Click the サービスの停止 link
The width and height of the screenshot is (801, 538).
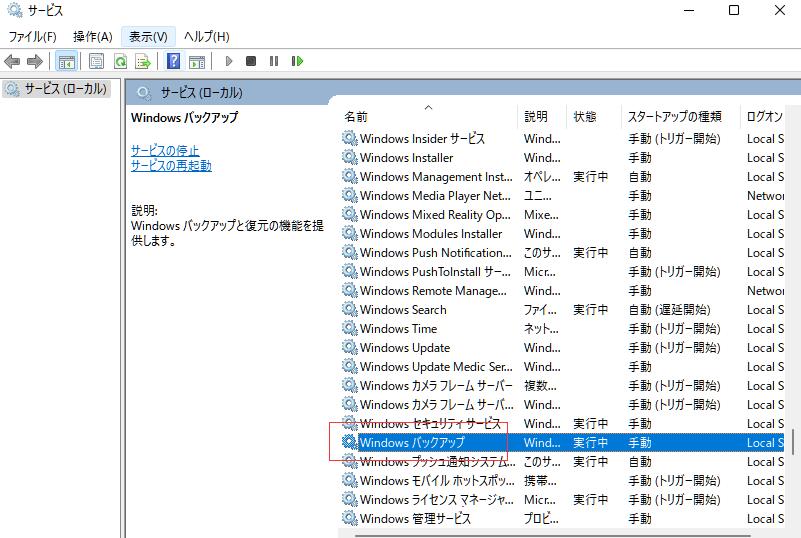coord(165,151)
